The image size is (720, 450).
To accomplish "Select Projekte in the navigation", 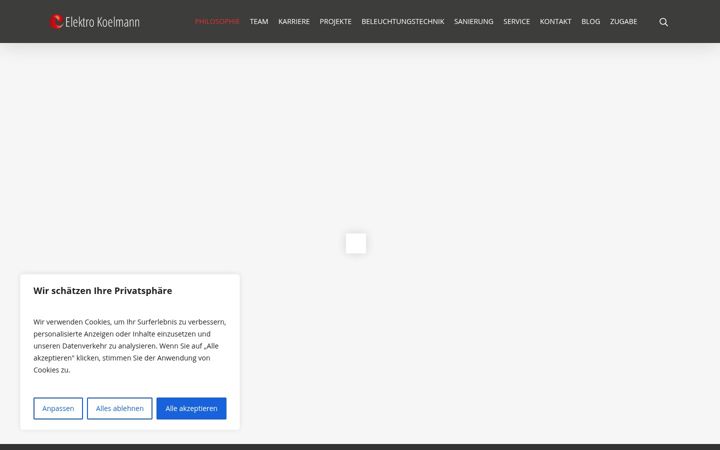I will point(335,22).
